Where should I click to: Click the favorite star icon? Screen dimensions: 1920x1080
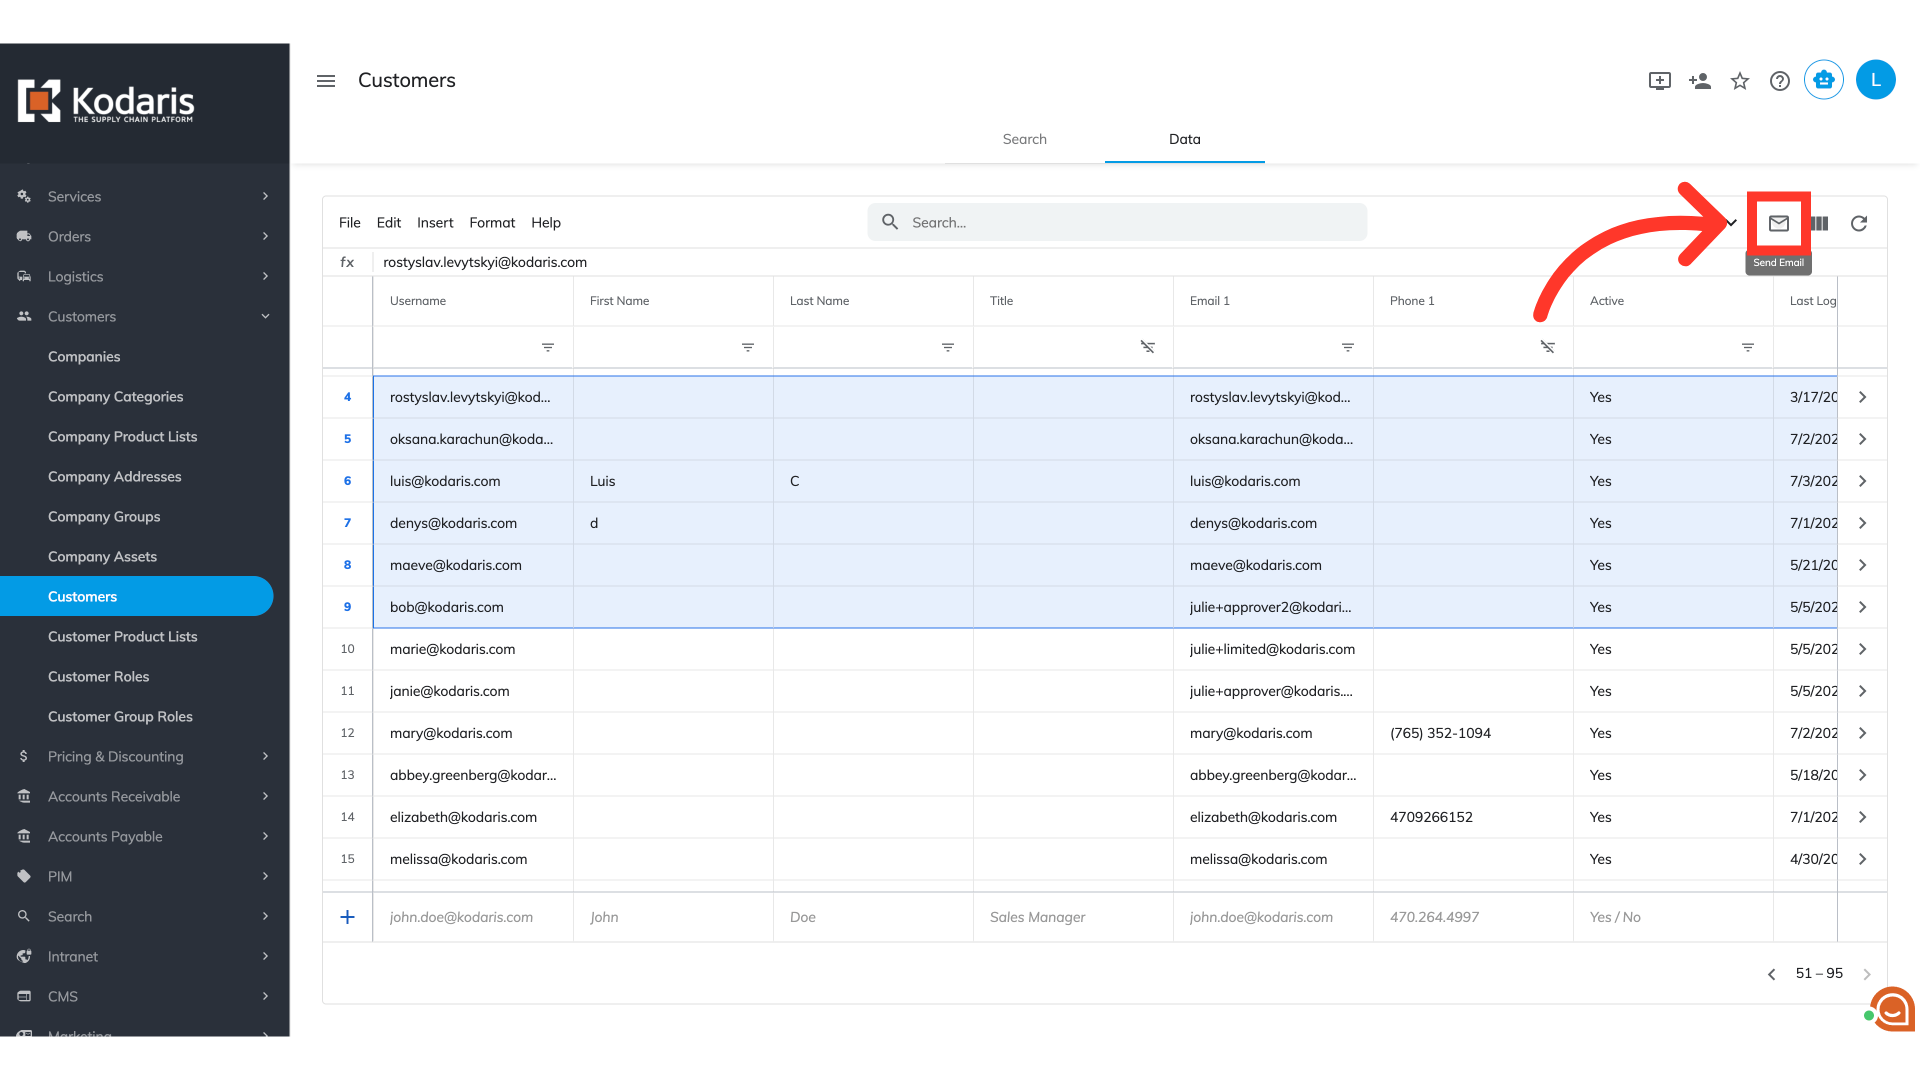click(1740, 81)
